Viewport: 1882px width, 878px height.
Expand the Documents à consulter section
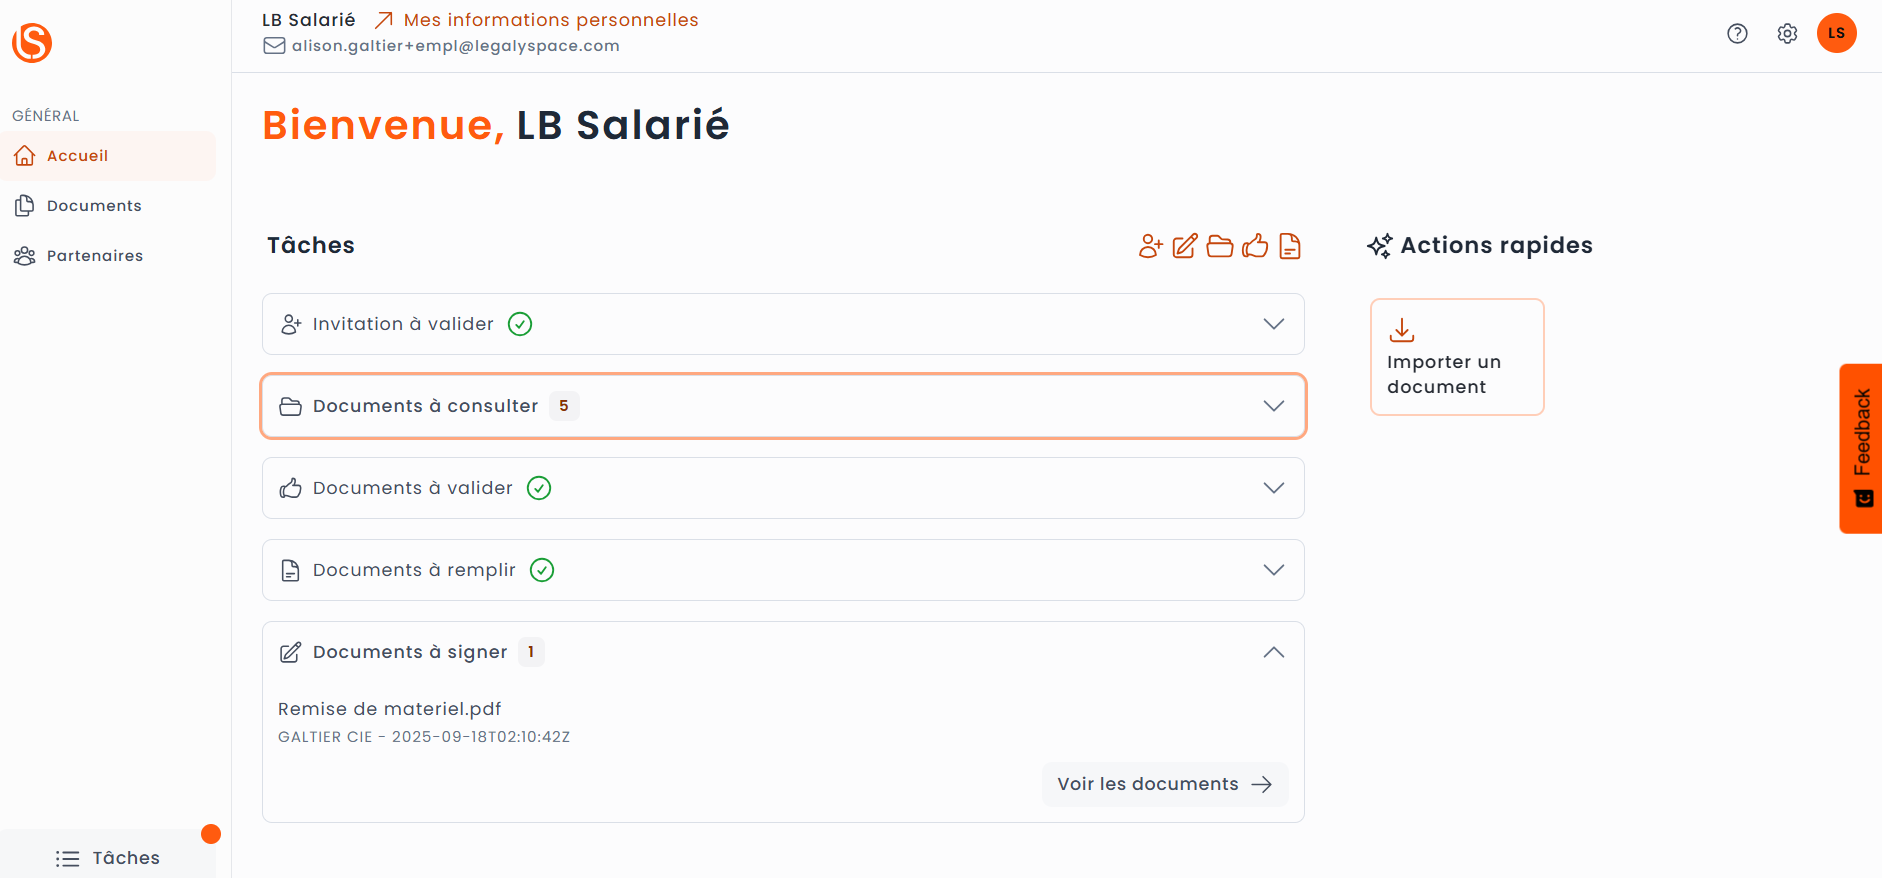pyautogui.click(x=1273, y=406)
